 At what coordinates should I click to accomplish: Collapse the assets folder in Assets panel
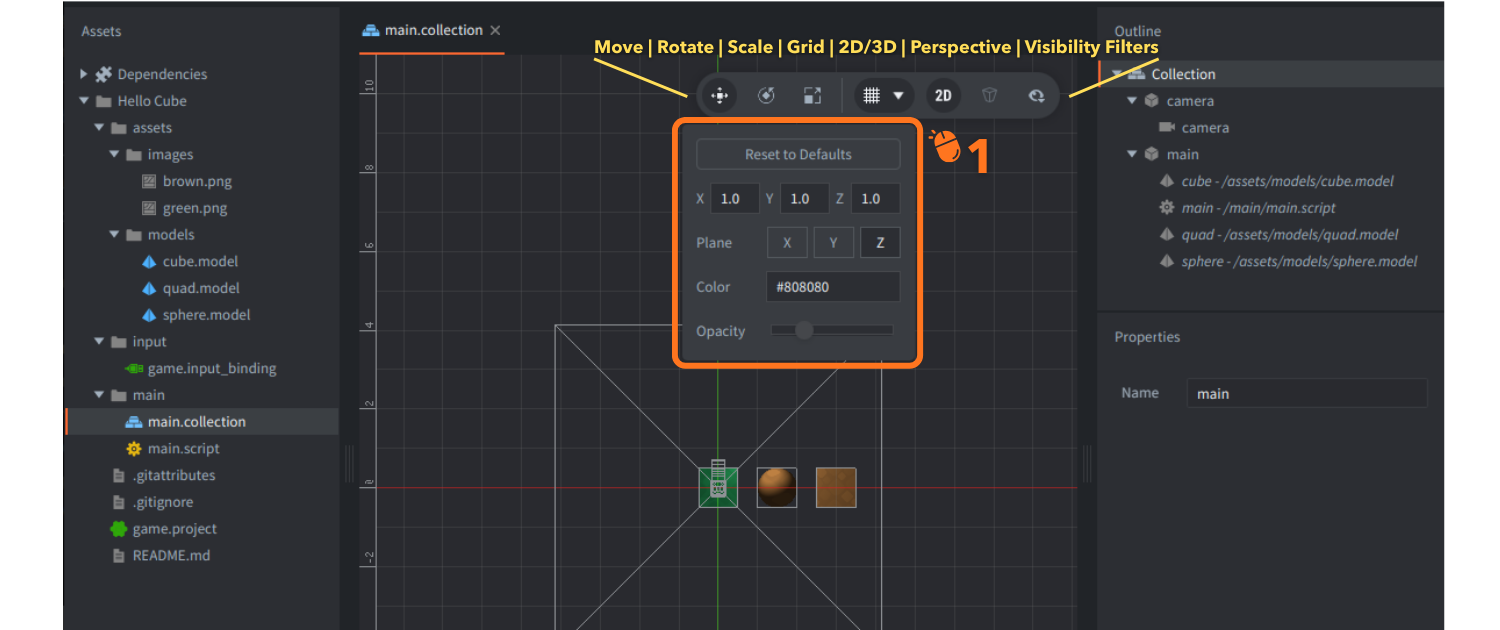pyautogui.click(x=99, y=127)
